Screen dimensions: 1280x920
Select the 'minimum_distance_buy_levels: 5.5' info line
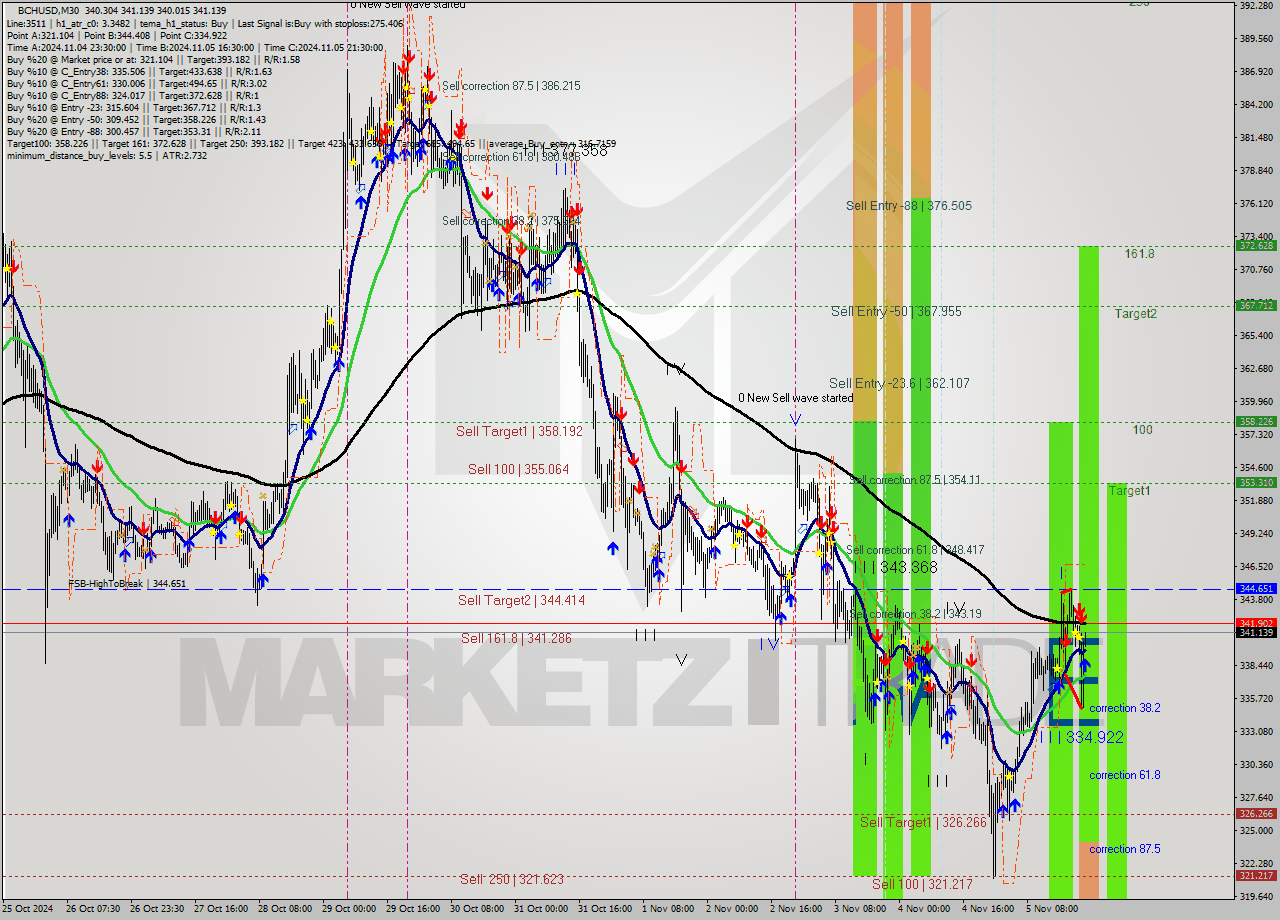[x=106, y=155]
